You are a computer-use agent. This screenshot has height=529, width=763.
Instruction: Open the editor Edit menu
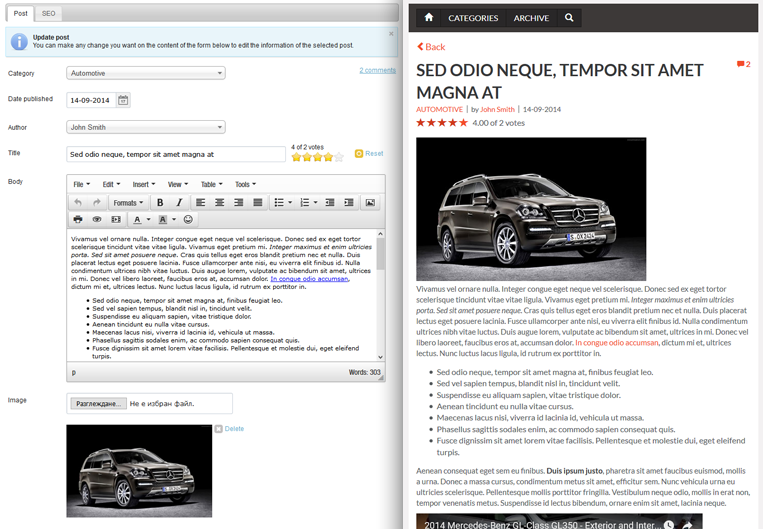(111, 184)
